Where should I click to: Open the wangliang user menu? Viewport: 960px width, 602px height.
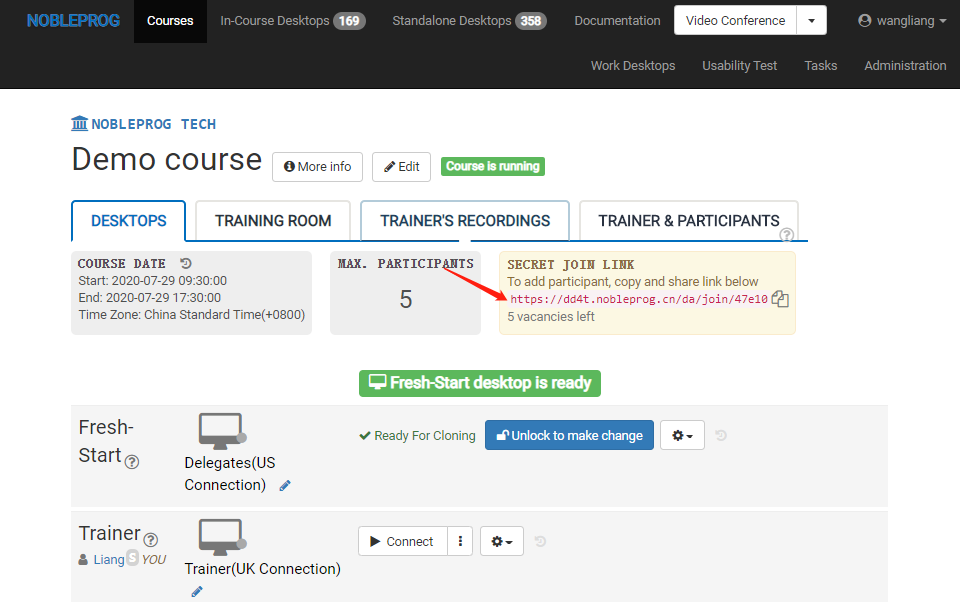(902, 21)
